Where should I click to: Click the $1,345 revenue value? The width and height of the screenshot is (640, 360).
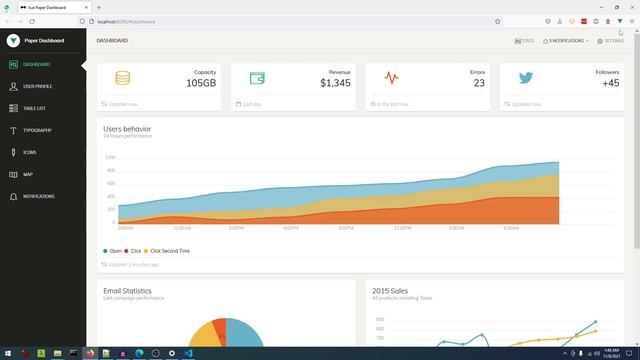(335, 83)
